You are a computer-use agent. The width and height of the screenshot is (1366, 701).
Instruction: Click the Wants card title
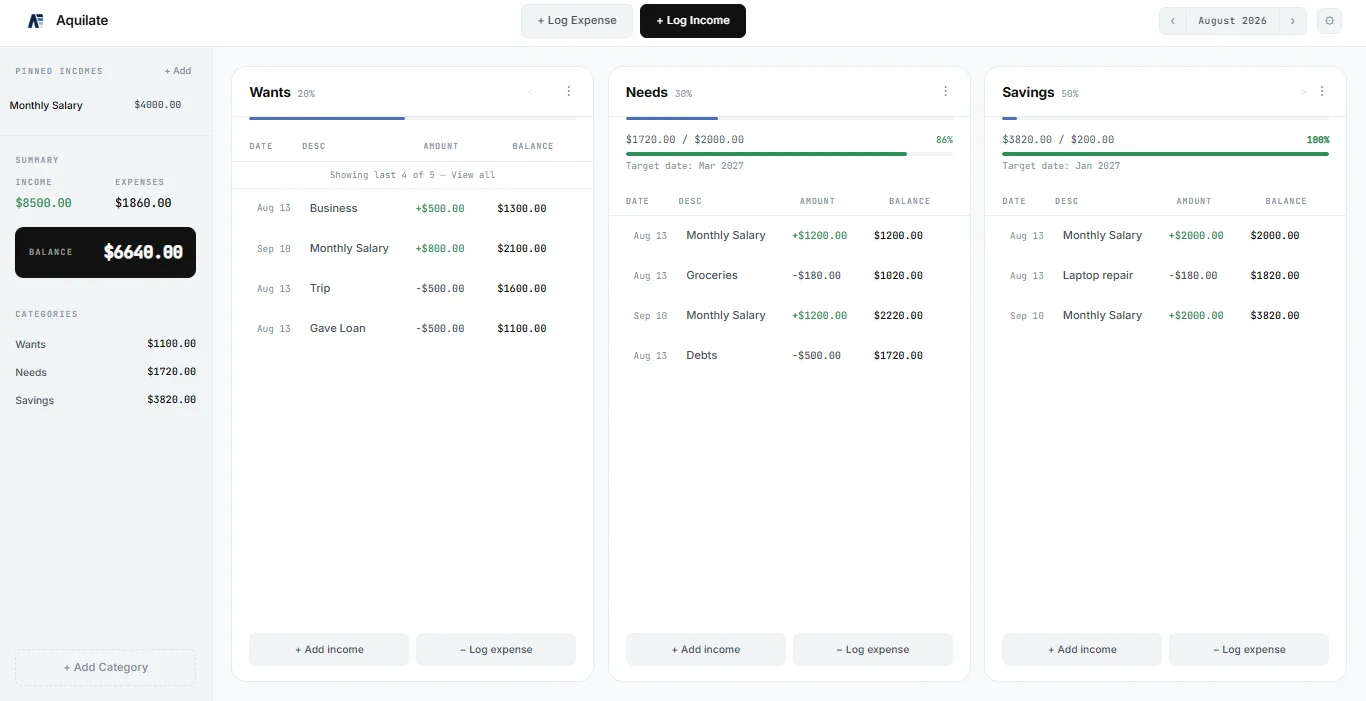[x=270, y=92]
